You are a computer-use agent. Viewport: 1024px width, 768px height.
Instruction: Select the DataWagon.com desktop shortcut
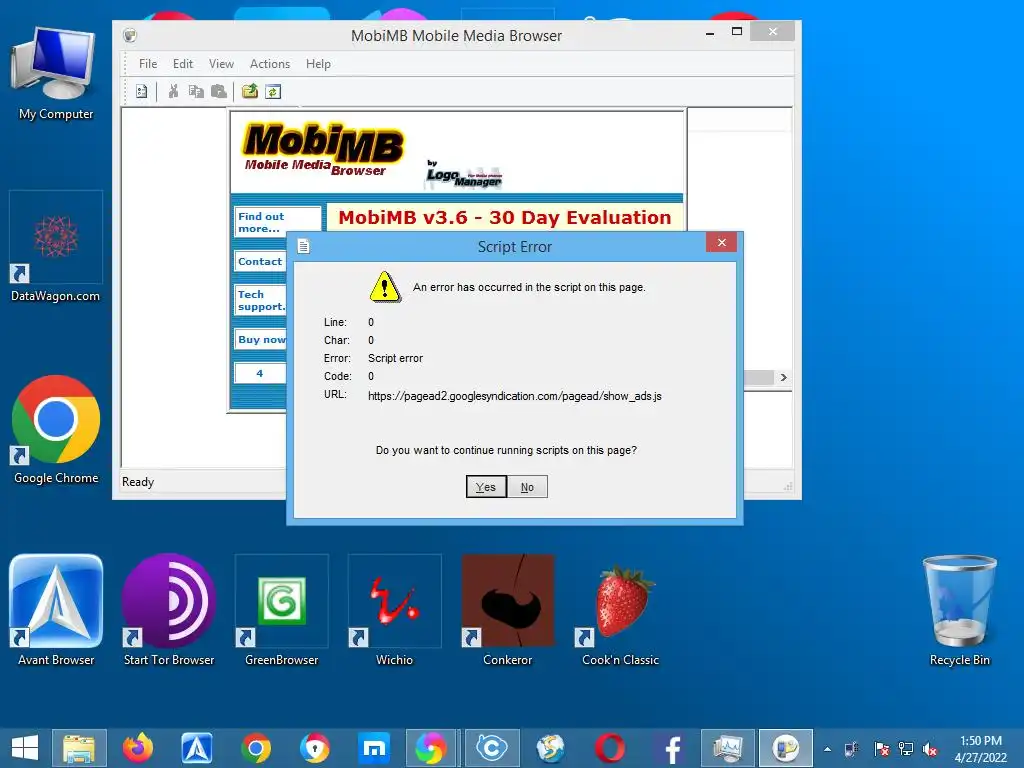point(56,247)
